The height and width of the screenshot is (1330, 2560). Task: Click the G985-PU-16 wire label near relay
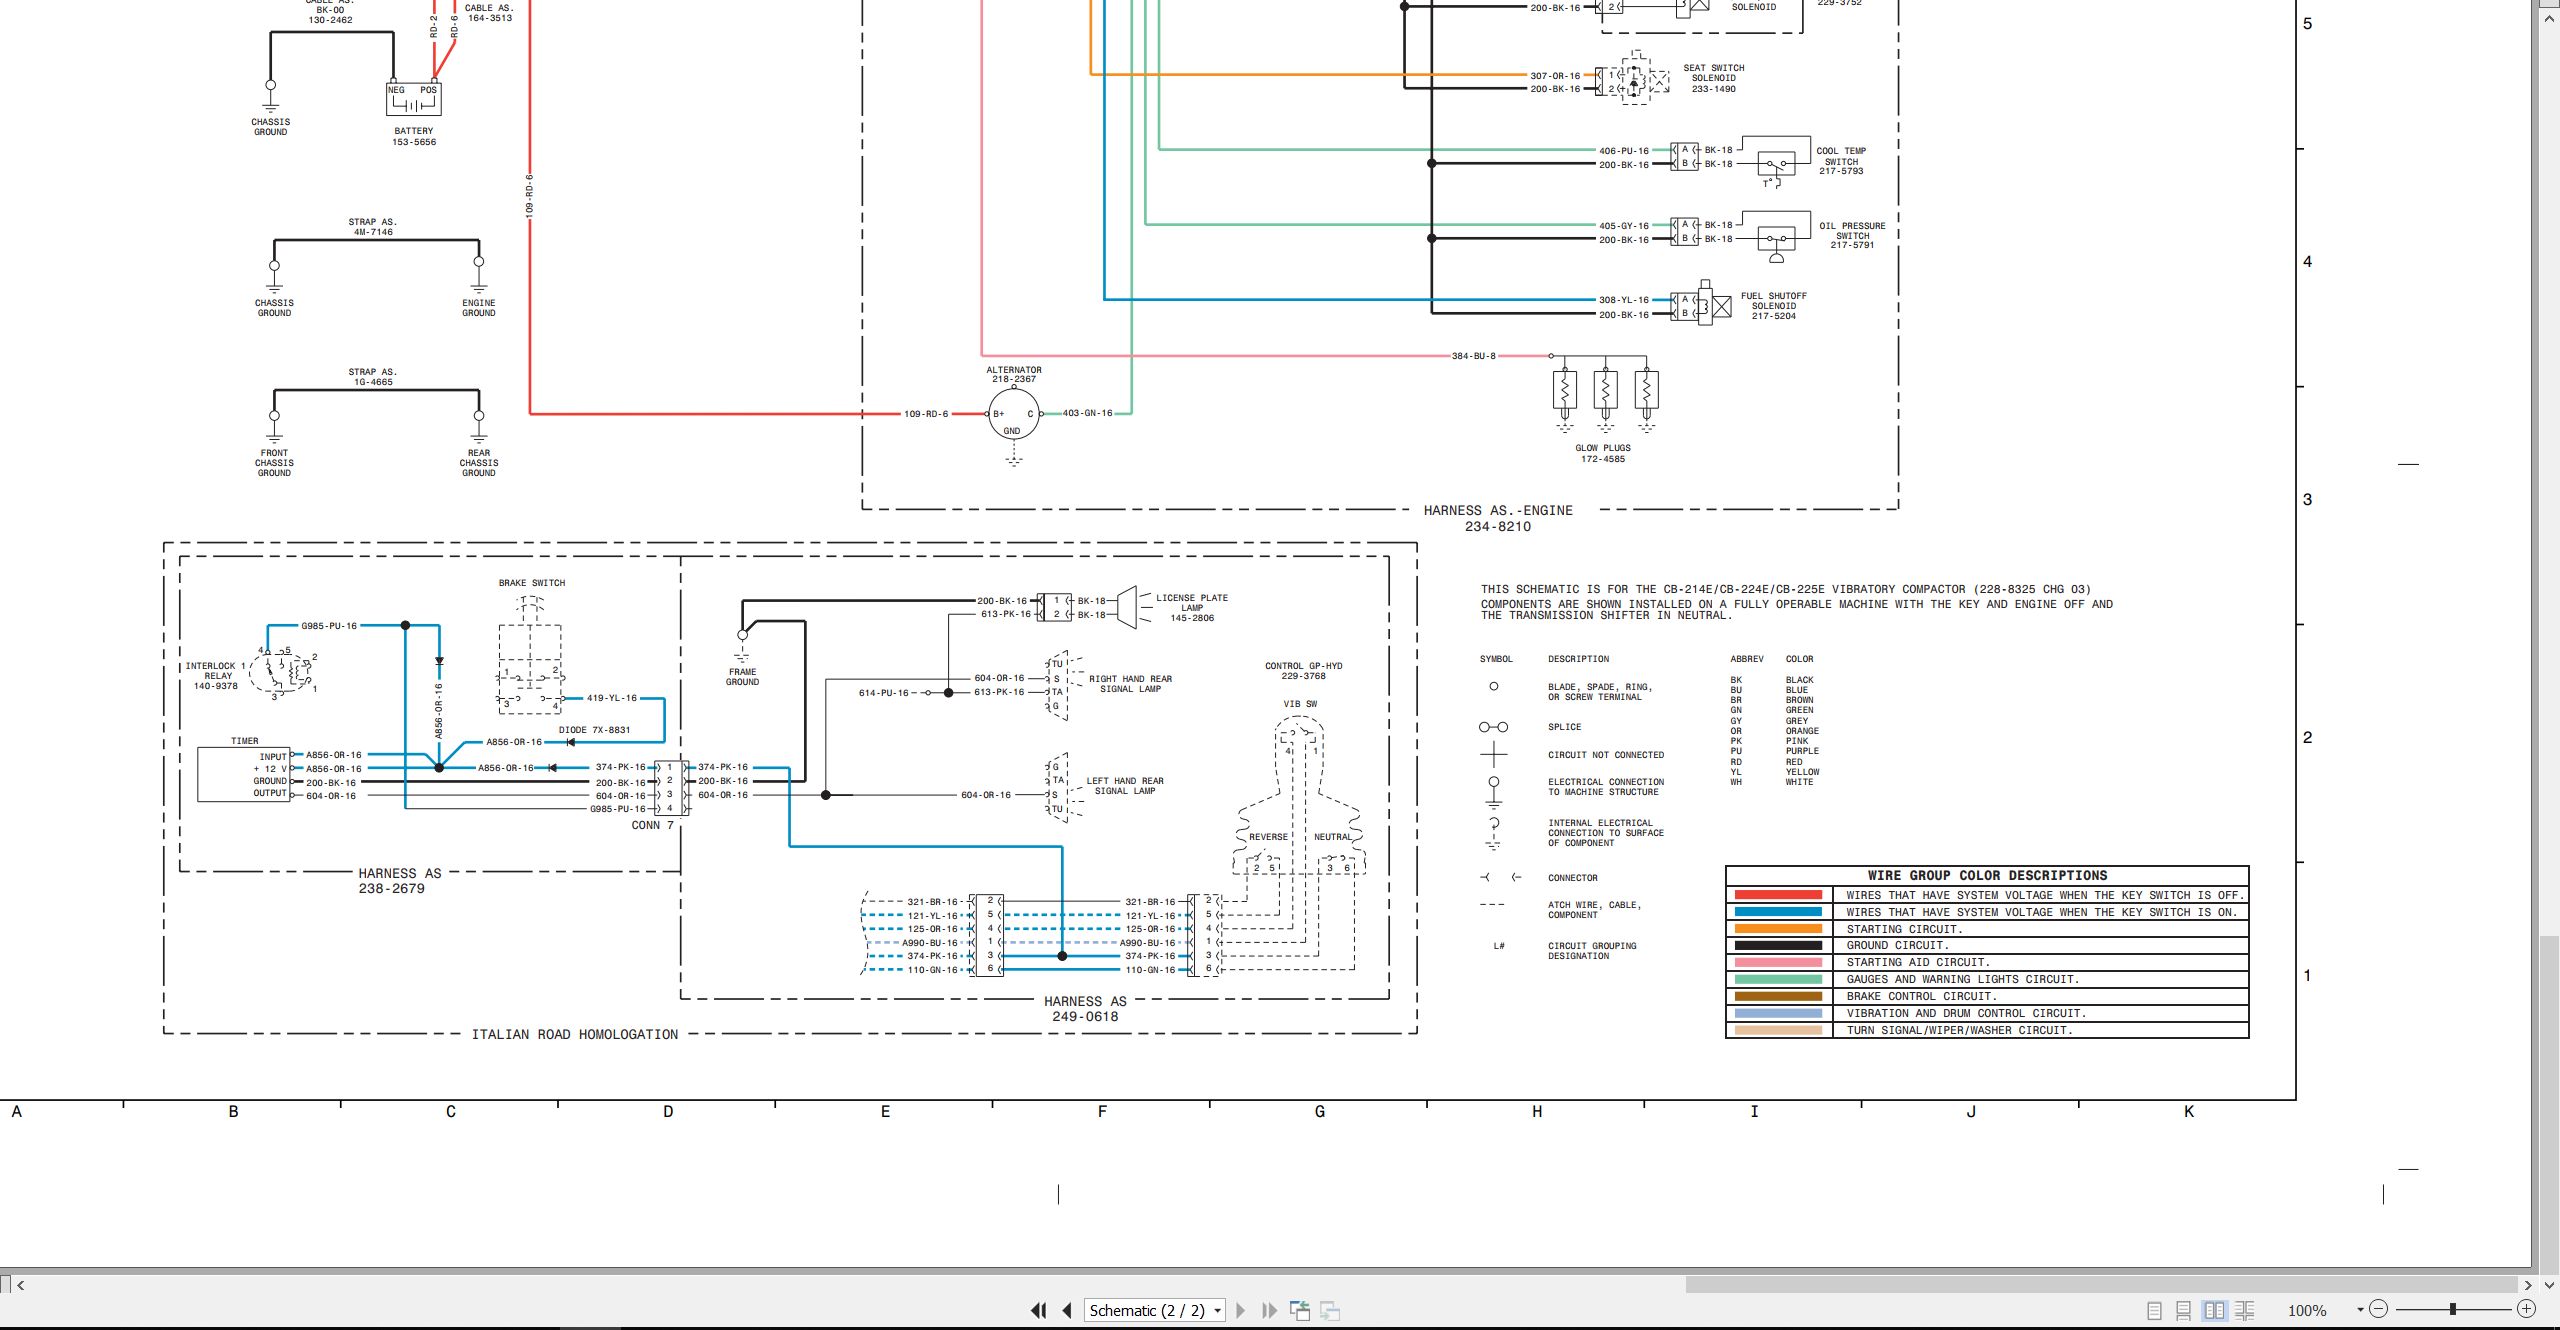pyautogui.click(x=329, y=626)
